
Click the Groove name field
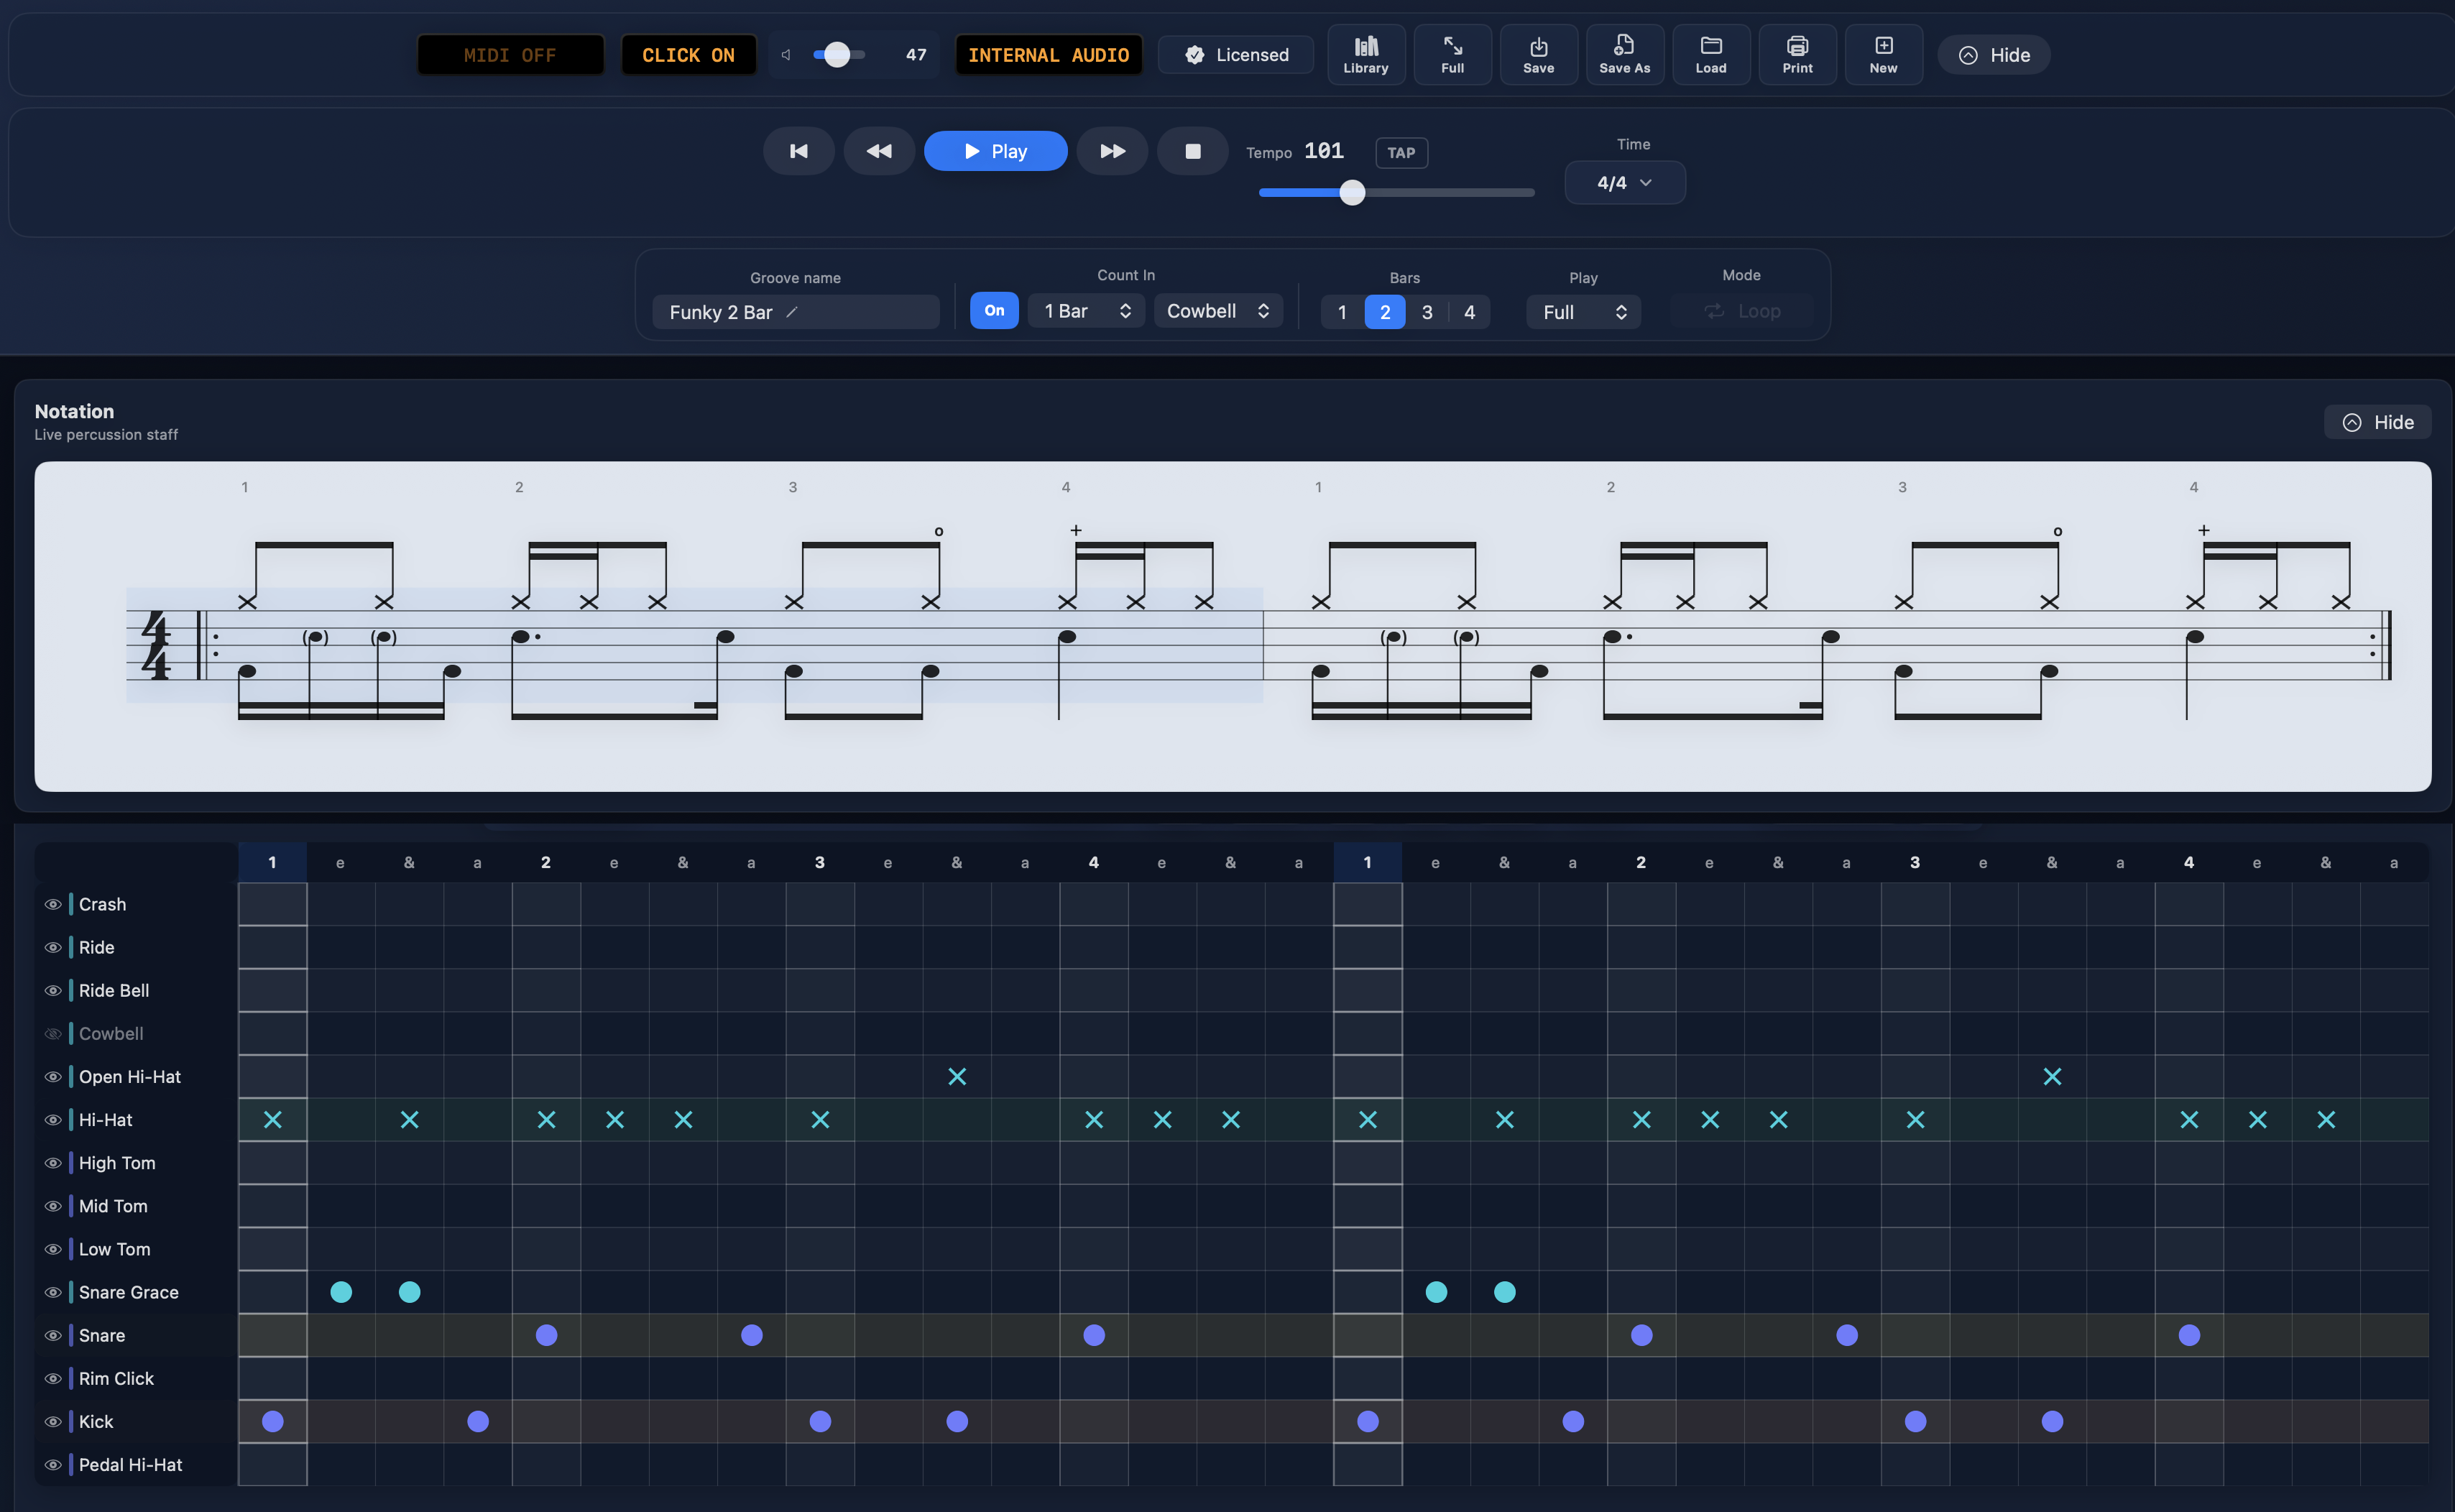pos(796,312)
